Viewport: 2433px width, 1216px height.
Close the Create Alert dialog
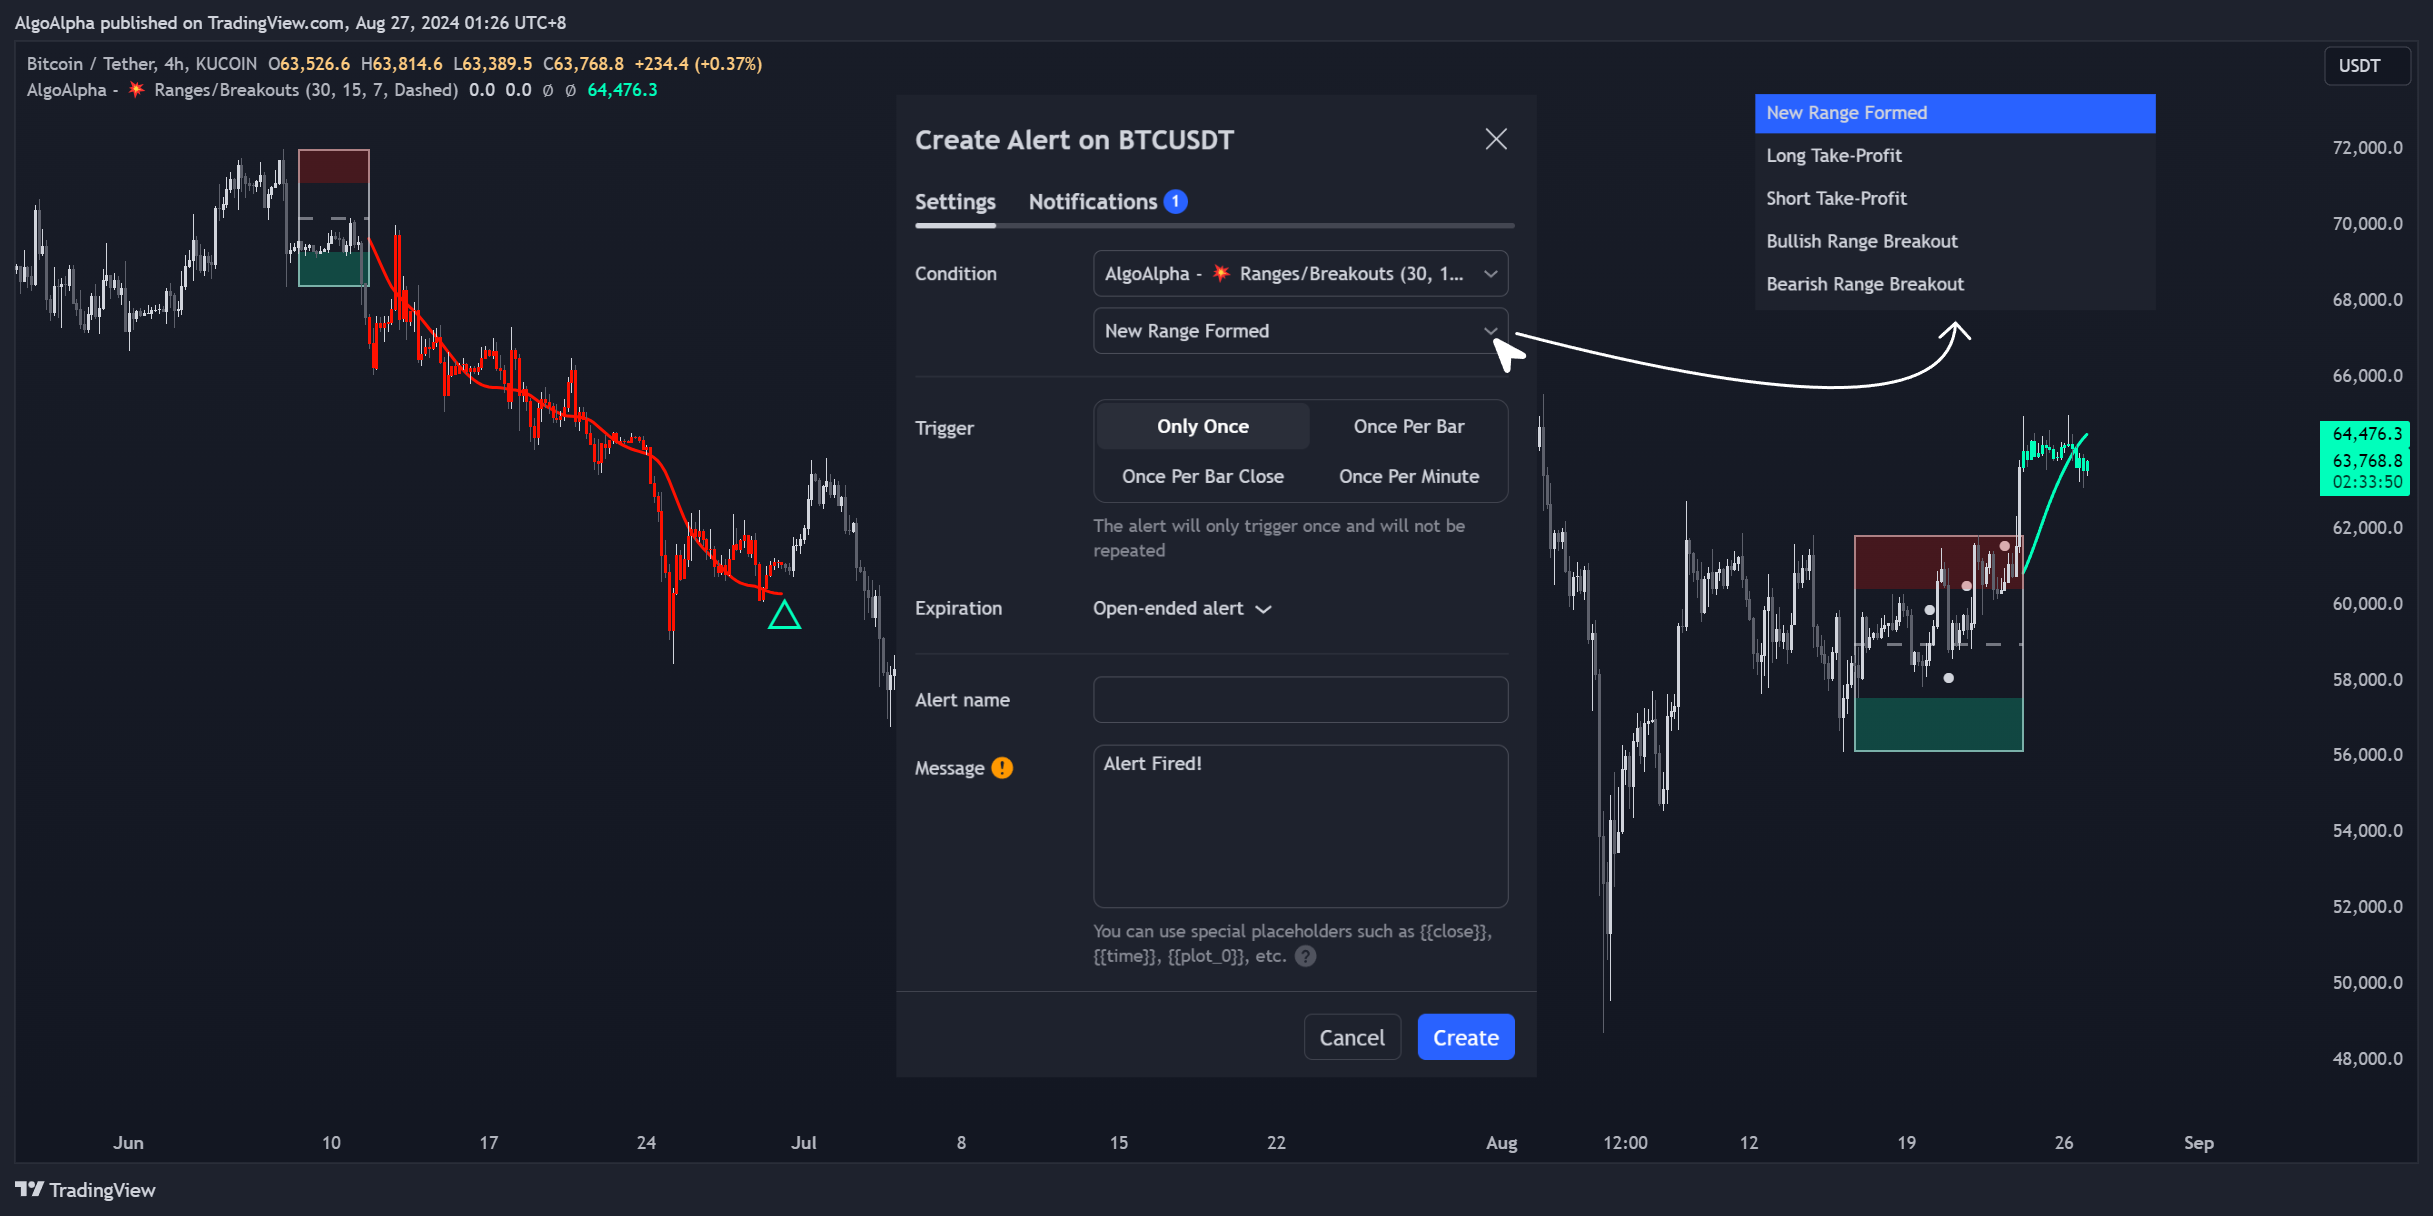1495,139
